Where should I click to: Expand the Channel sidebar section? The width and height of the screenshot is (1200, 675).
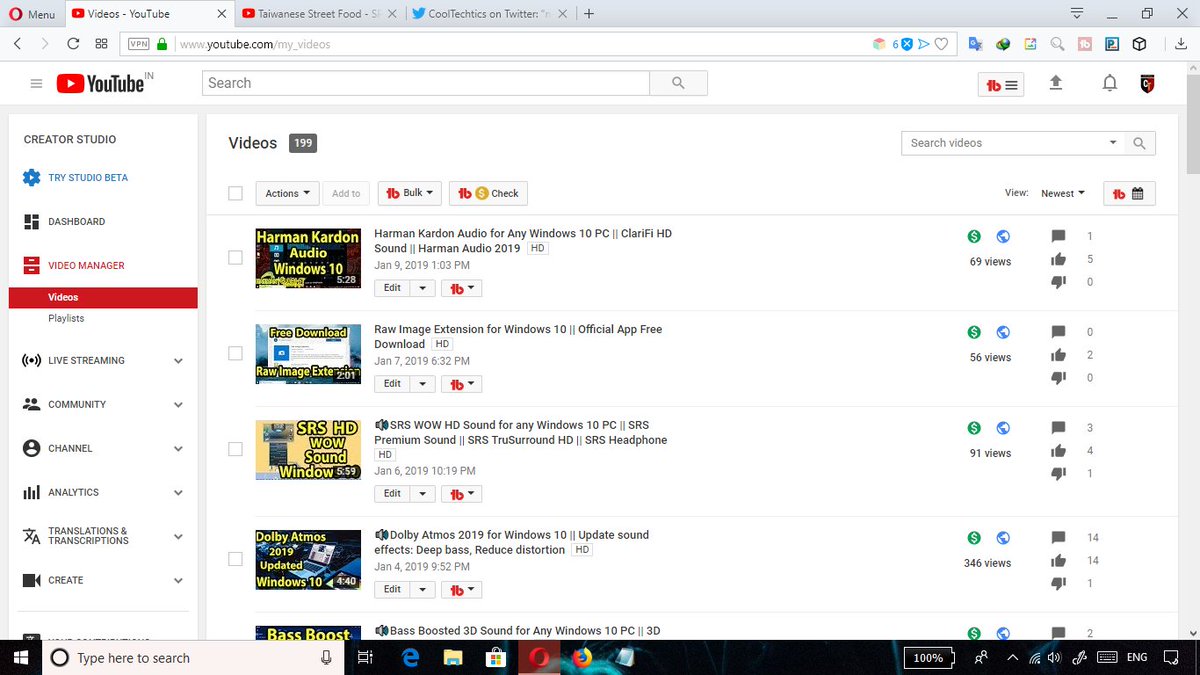pyautogui.click(x=178, y=449)
